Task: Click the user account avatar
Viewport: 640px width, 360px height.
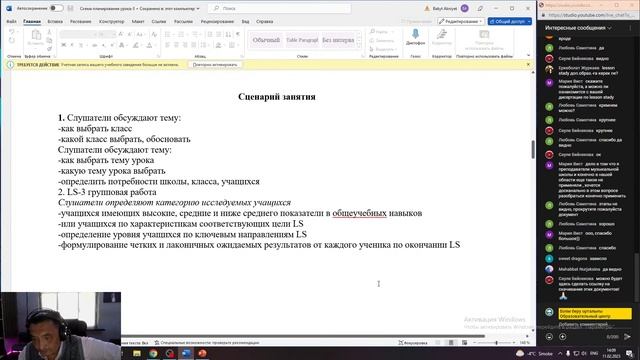Action: pos(464,8)
